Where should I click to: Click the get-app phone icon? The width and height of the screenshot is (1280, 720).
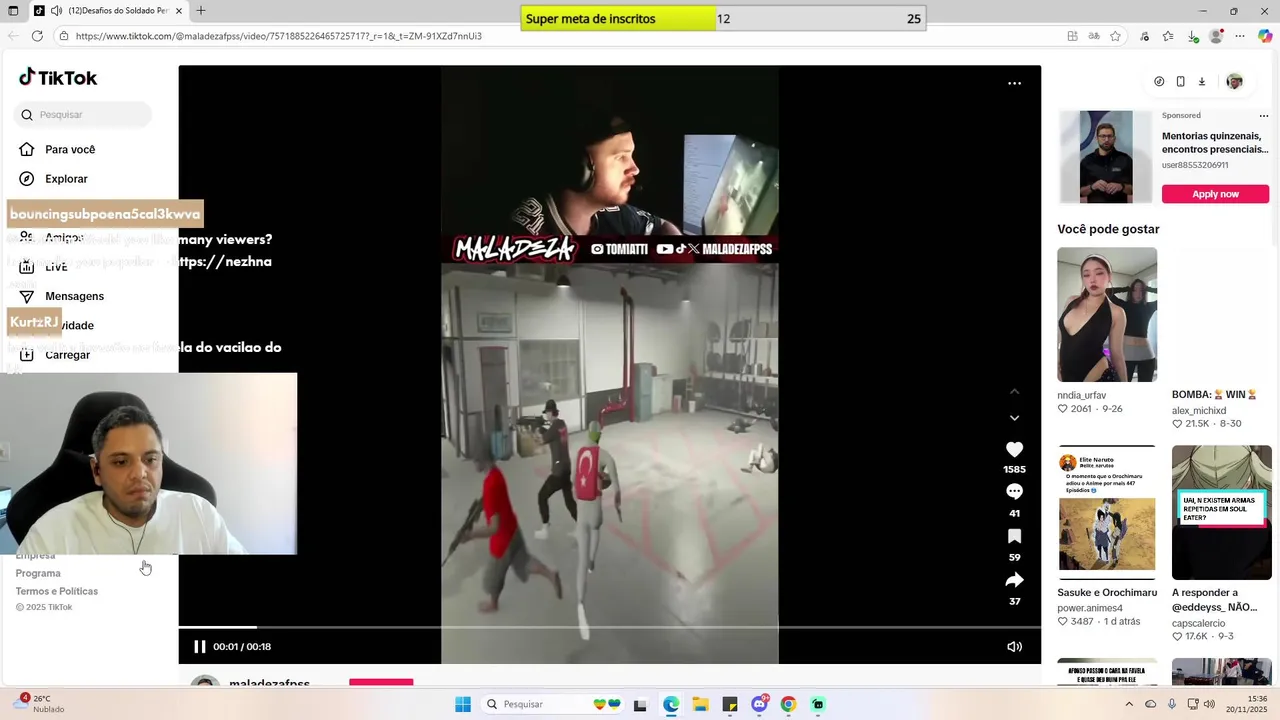click(1180, 82)
